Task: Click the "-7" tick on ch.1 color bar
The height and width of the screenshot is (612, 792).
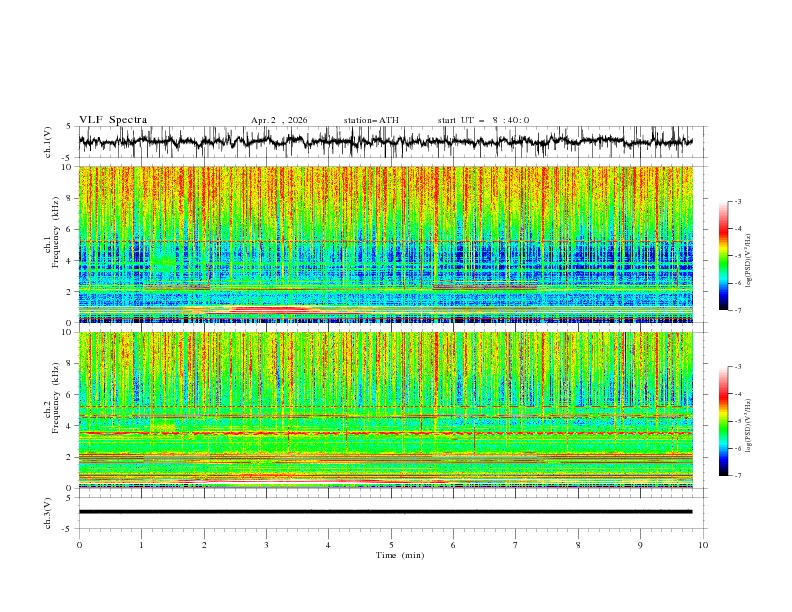Action: pyautogui.click(x=737, y=311)
